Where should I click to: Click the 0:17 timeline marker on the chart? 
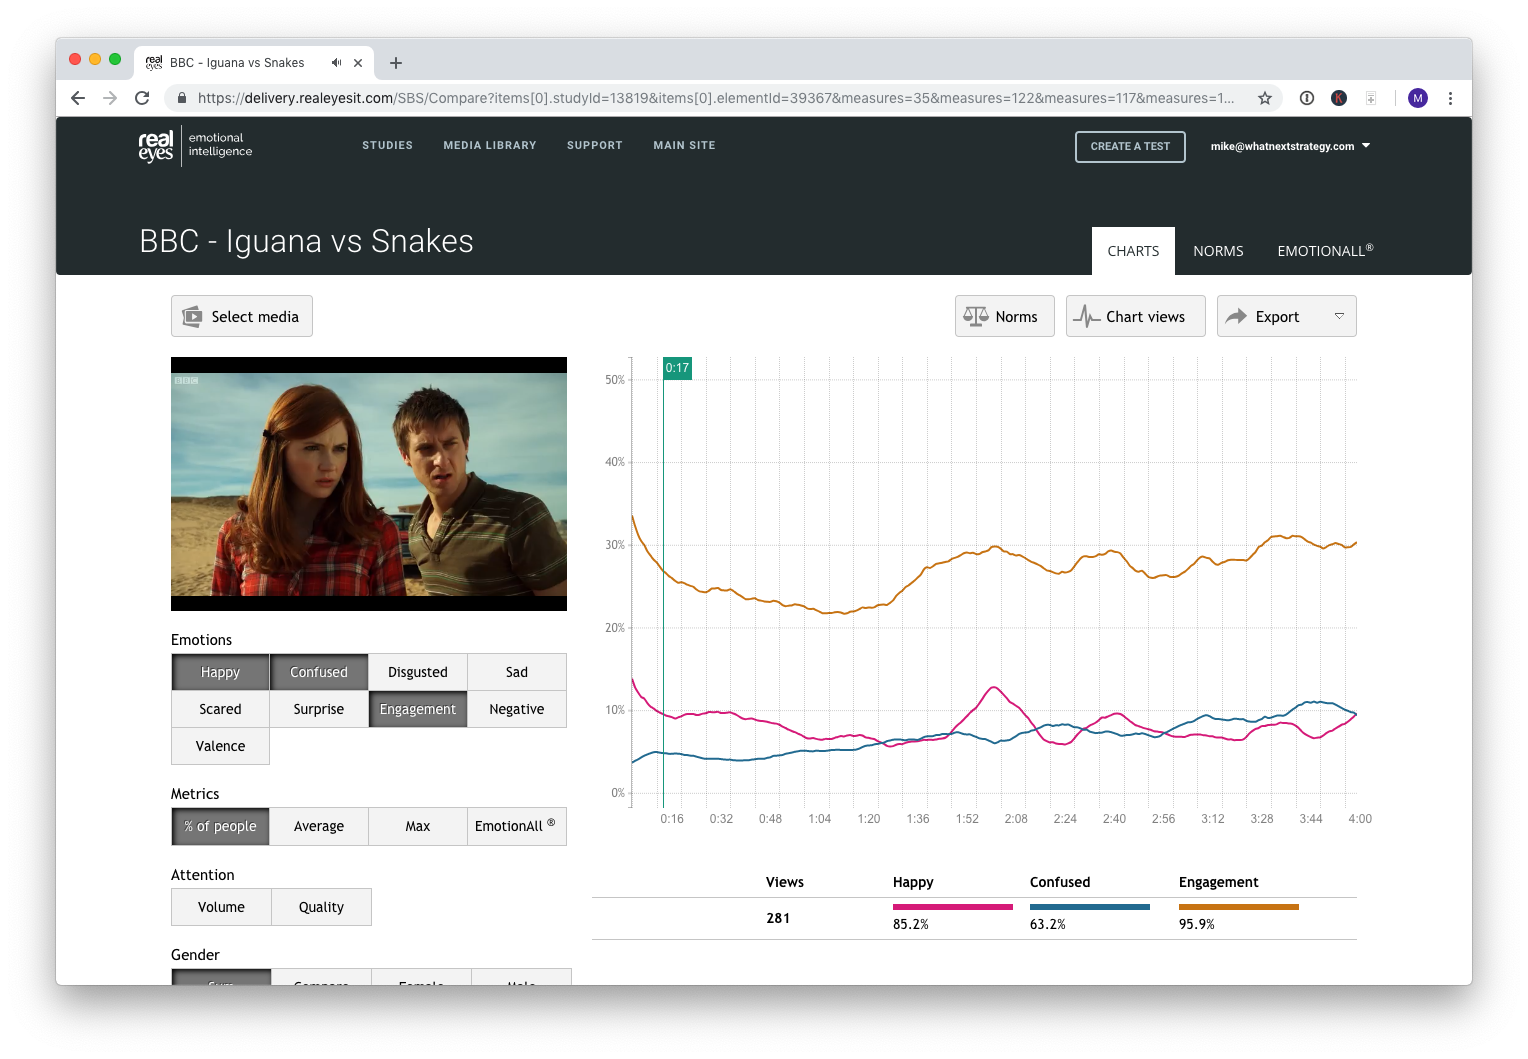coord(677,368)
